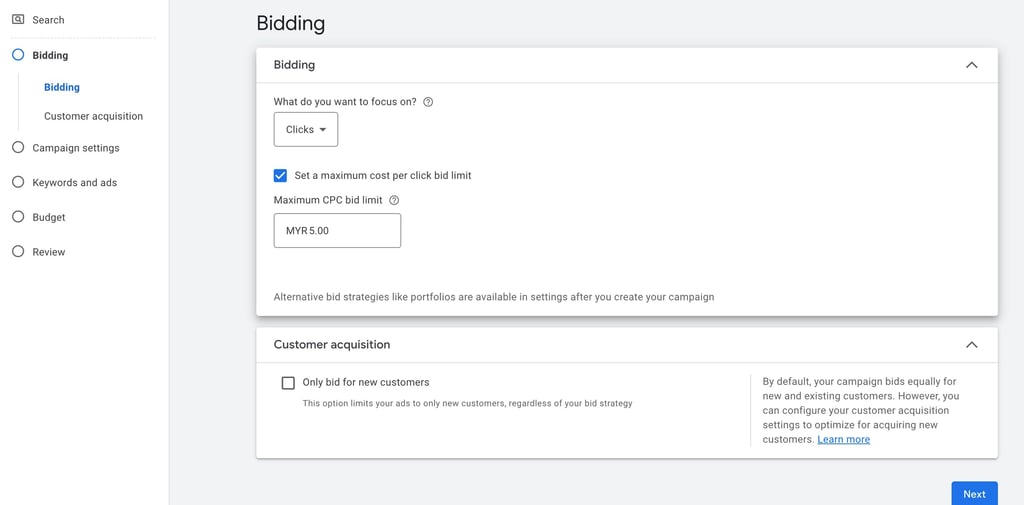The width and height of the screenshot is (1024, 505).
Task: Open the Learn more link
Action: [843, 440]
